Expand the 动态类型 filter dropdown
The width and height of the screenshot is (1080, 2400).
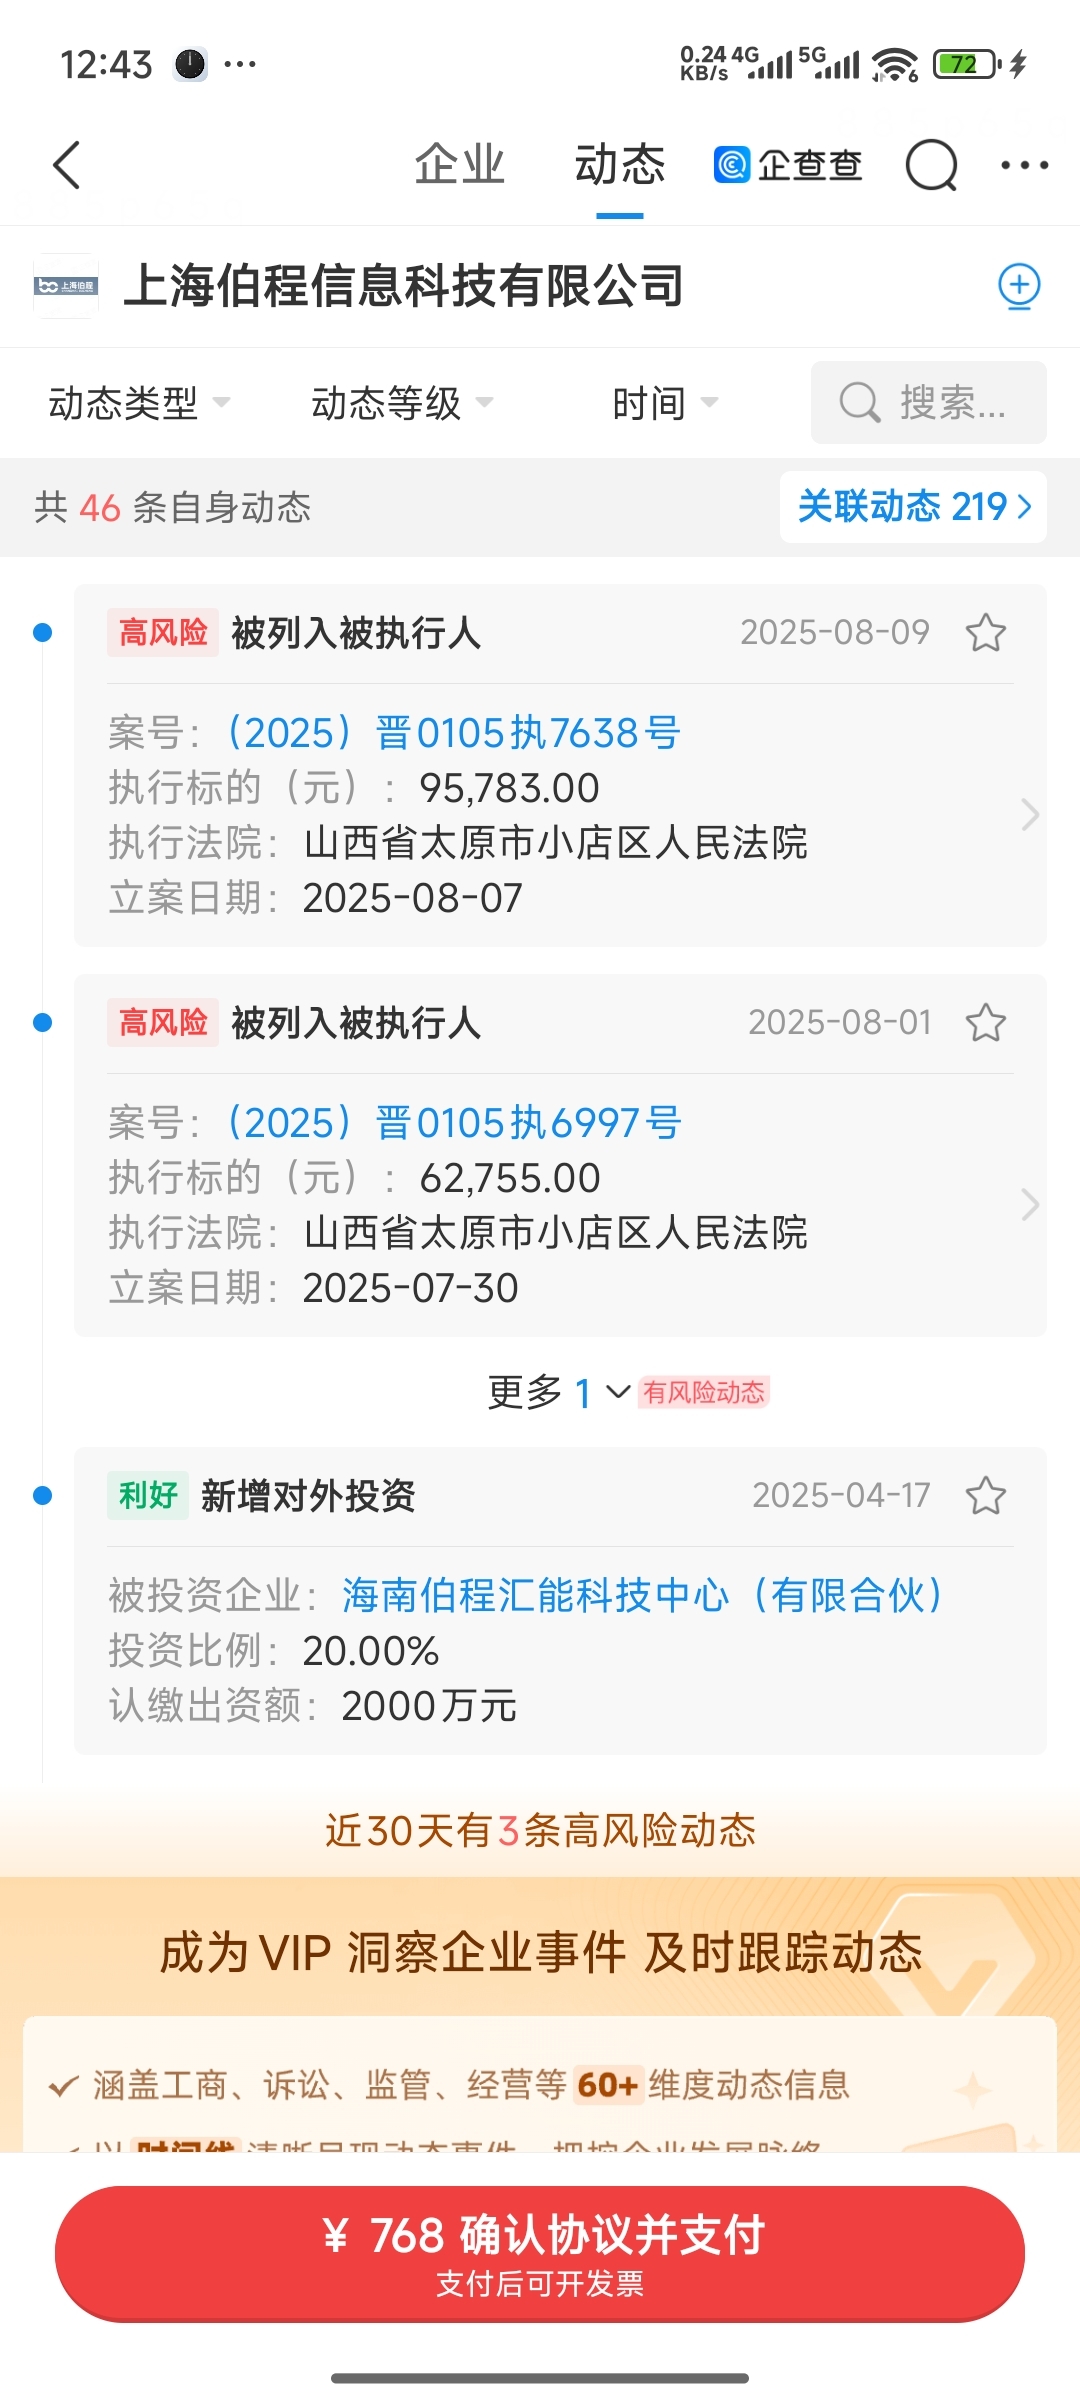pos(140,403)
